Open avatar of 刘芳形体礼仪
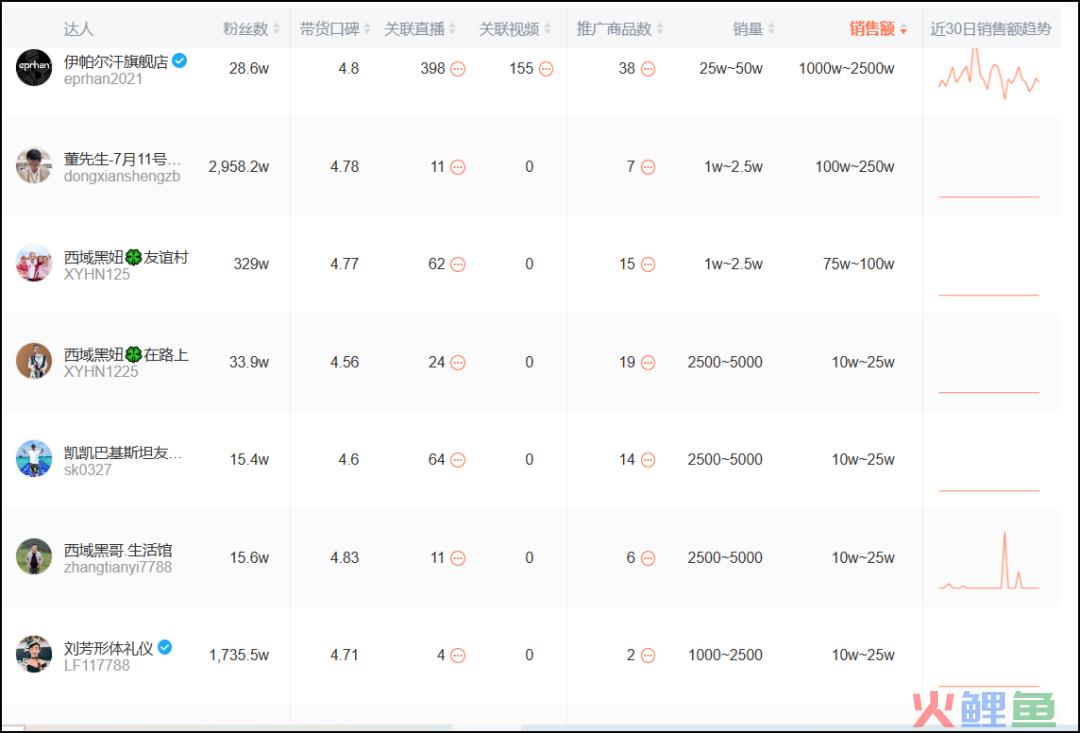 tap(34, 654)
